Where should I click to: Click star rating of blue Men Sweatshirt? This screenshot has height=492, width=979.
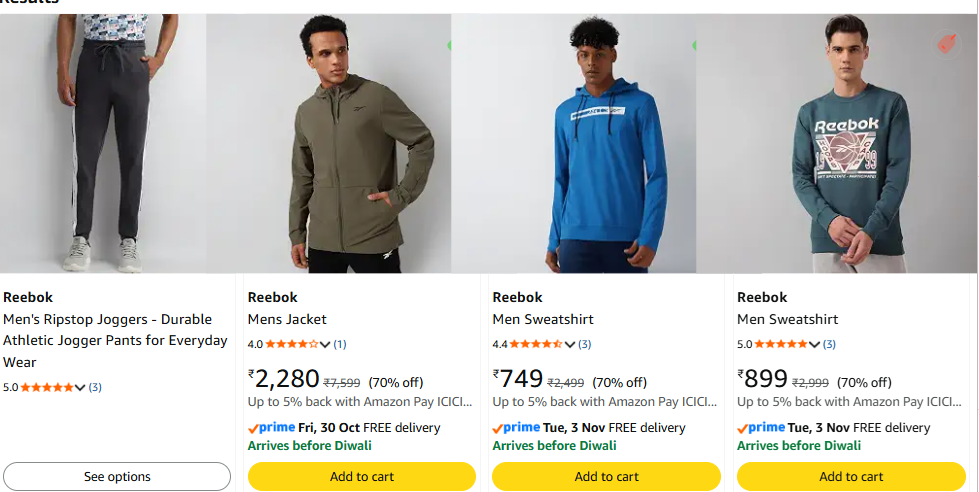(536, 344)
